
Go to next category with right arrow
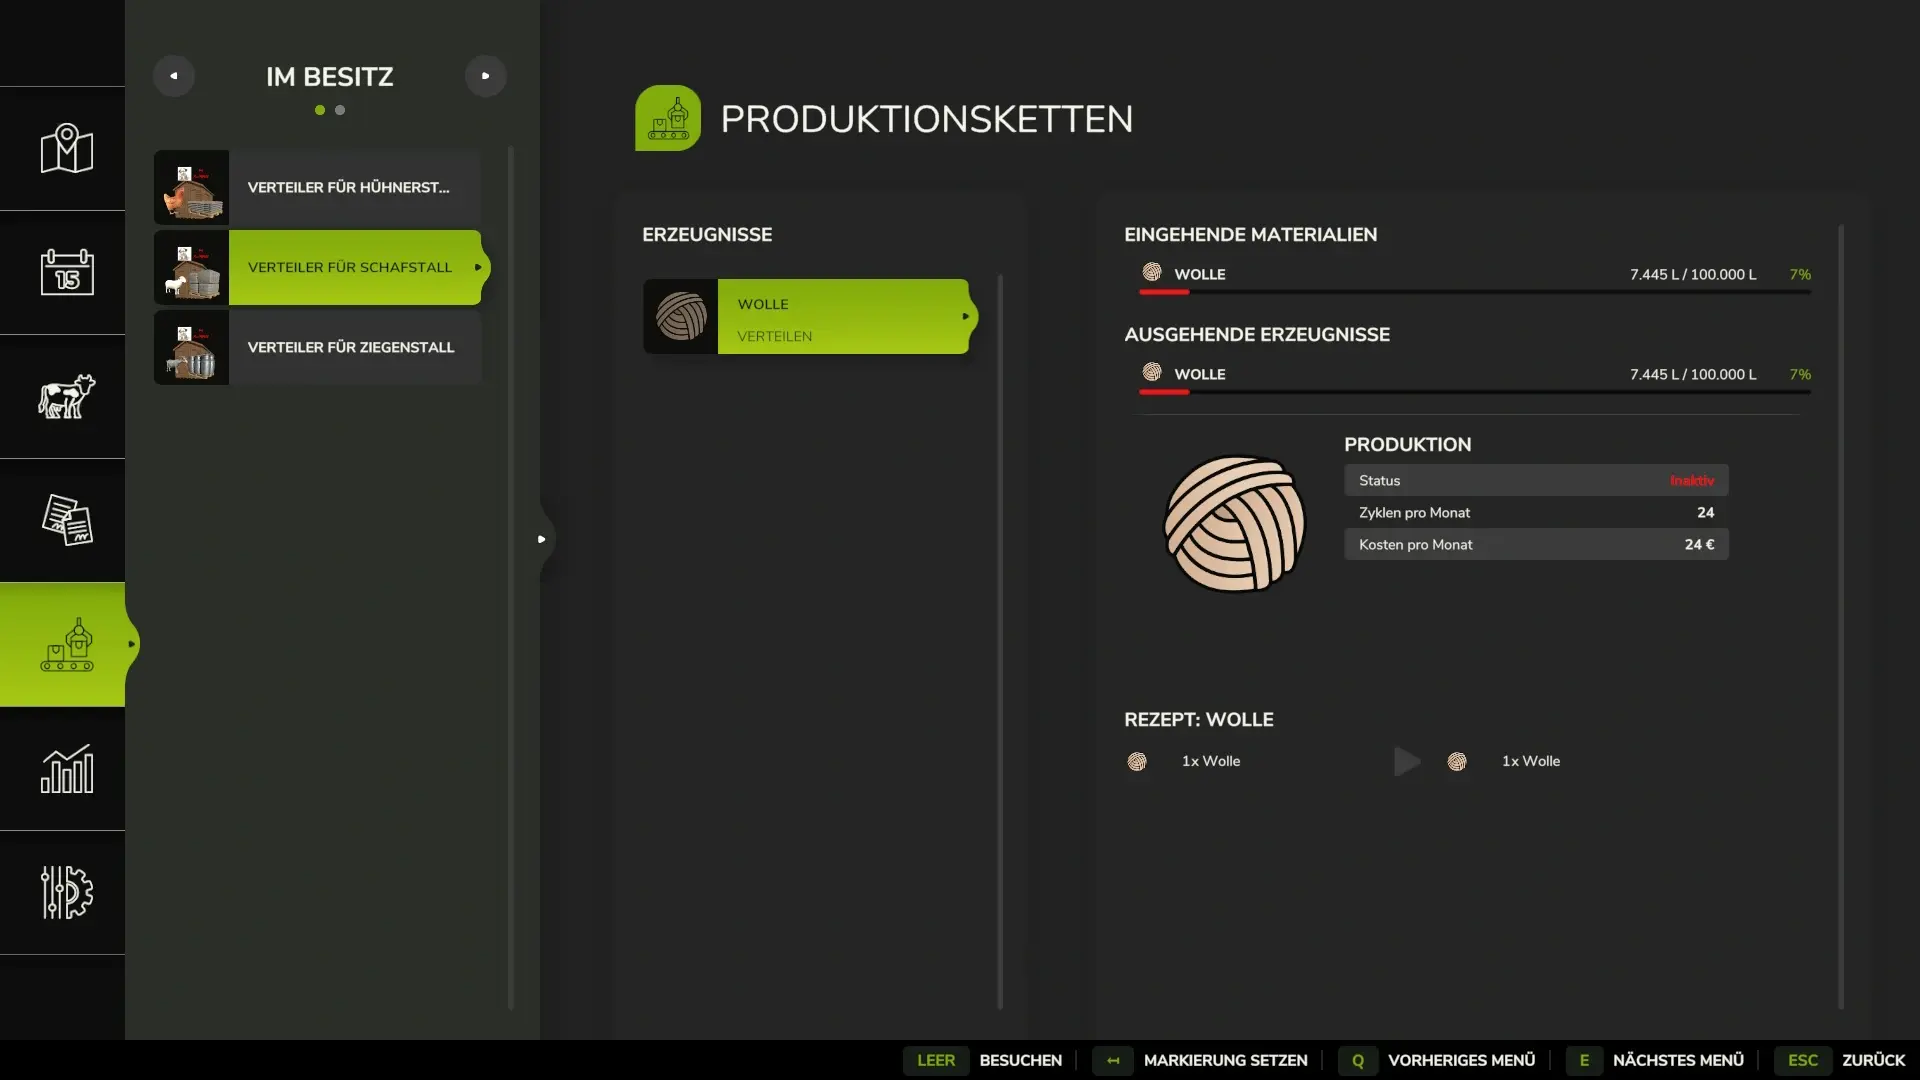tap(485, 76)
